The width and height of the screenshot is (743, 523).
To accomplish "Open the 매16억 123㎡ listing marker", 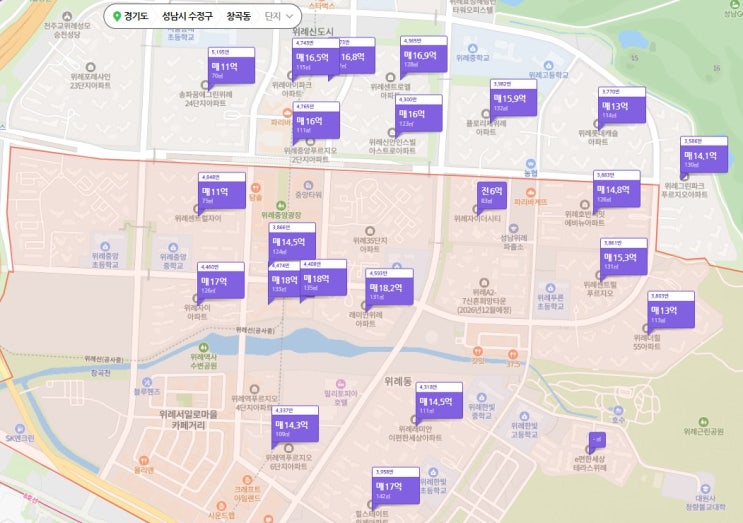I will click(x=418, y=114).
